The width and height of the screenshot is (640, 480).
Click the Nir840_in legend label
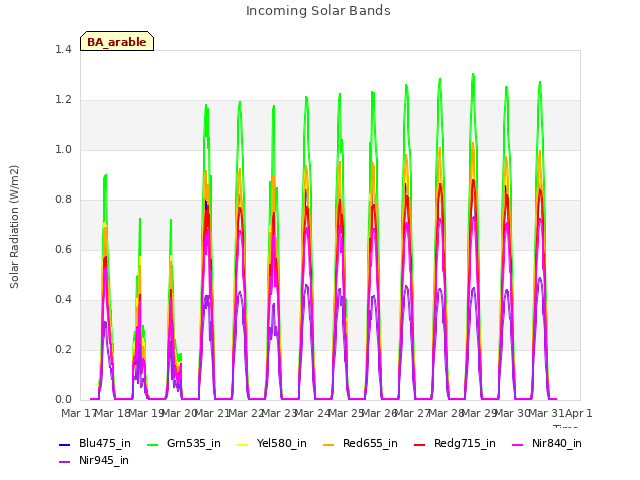[557, 443]
